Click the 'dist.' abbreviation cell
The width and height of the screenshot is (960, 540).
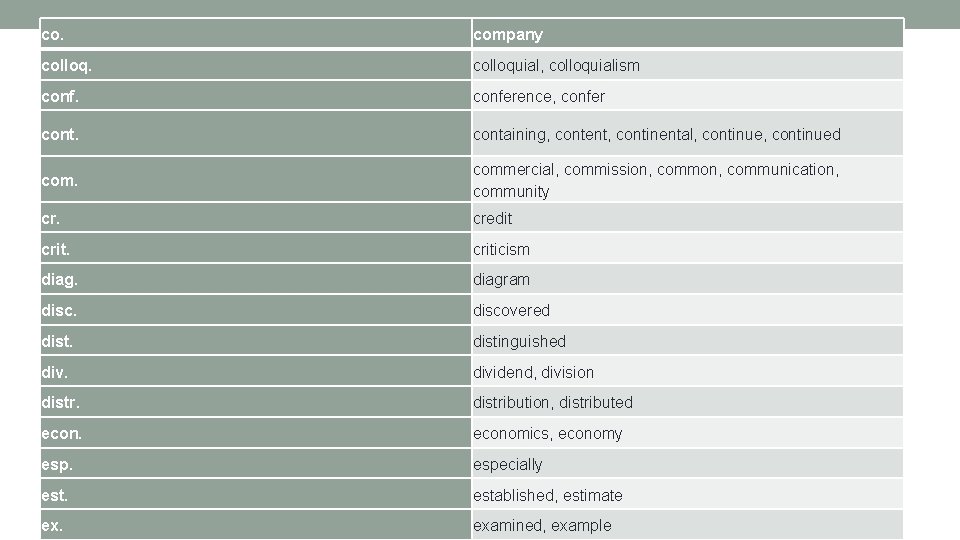click(255, 340)
